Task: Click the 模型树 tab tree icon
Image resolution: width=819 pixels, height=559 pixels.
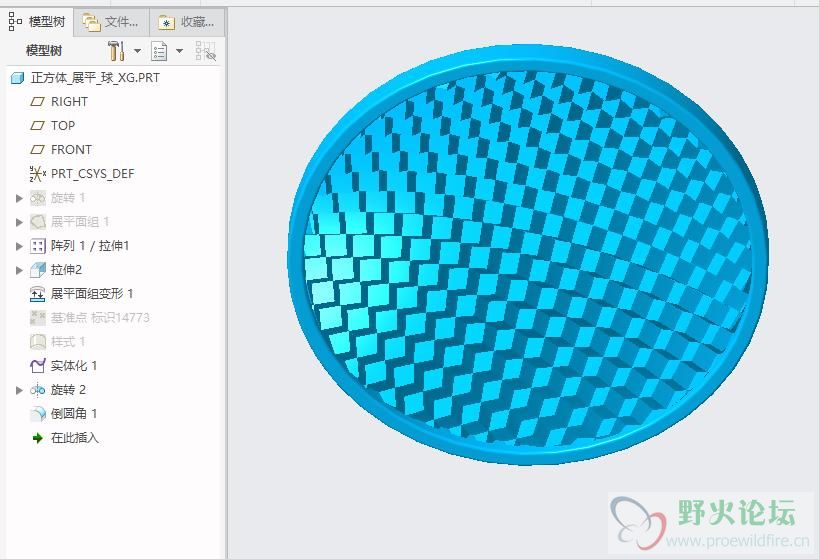Action: [15, 22]
